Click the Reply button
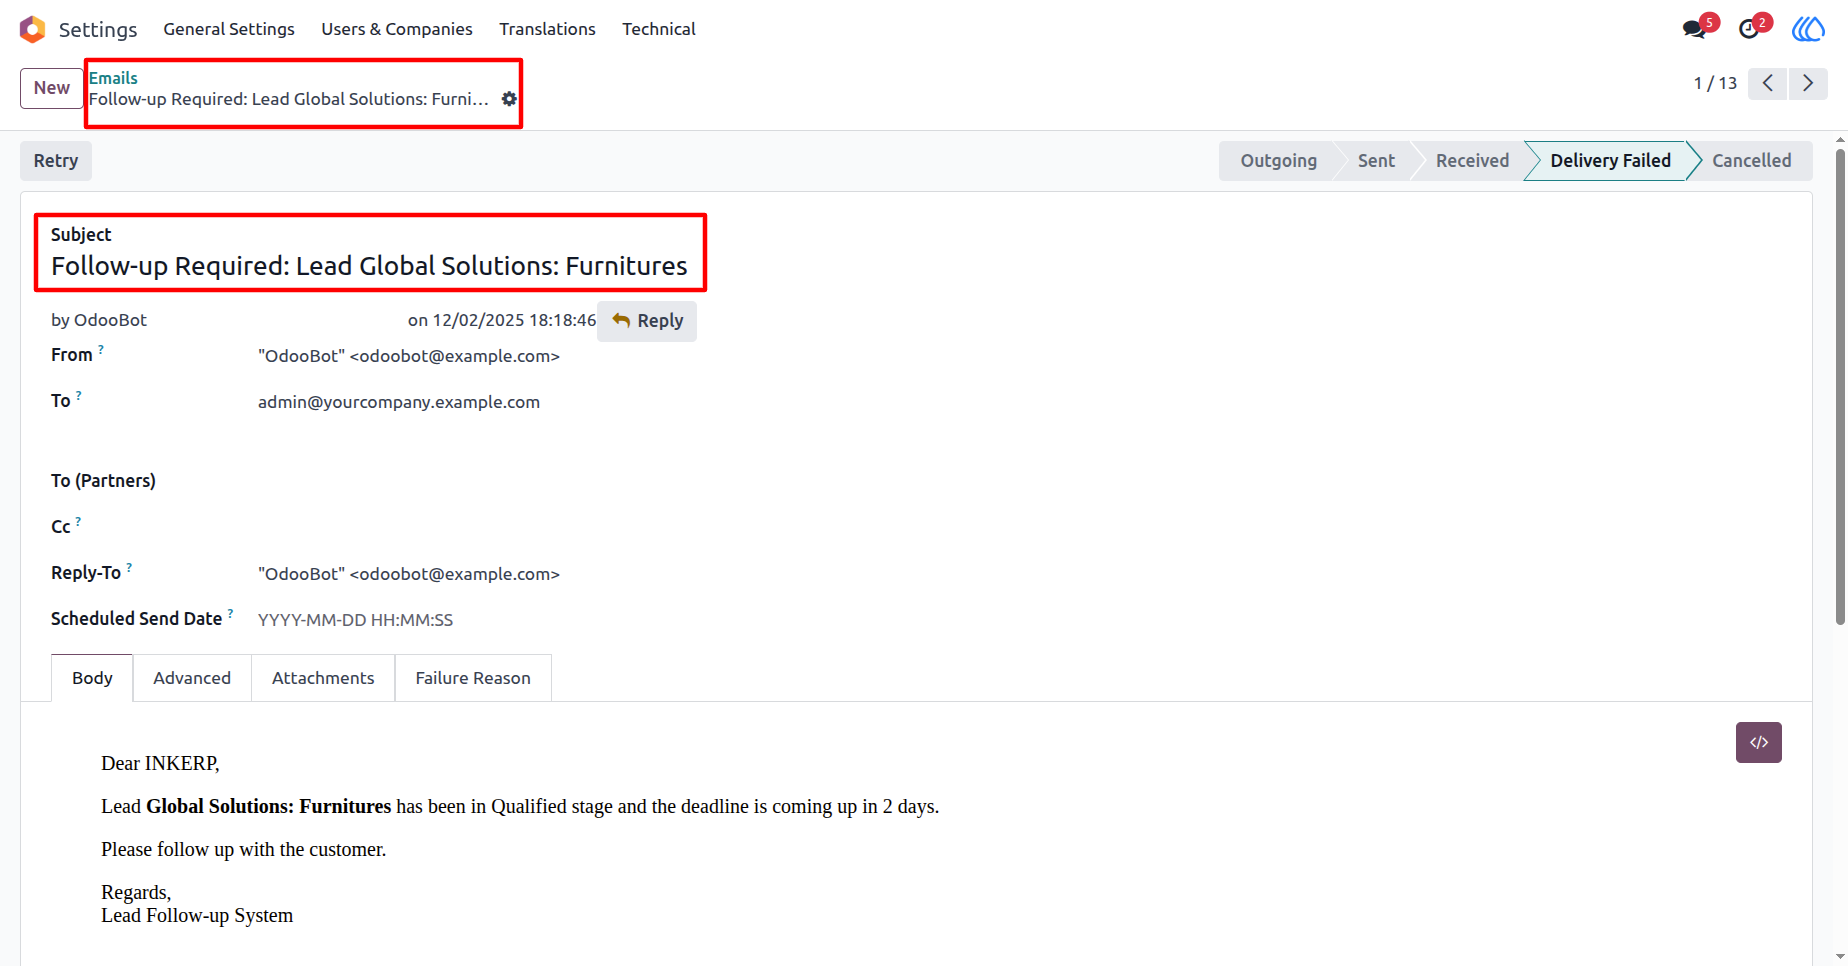 point(647,321)
